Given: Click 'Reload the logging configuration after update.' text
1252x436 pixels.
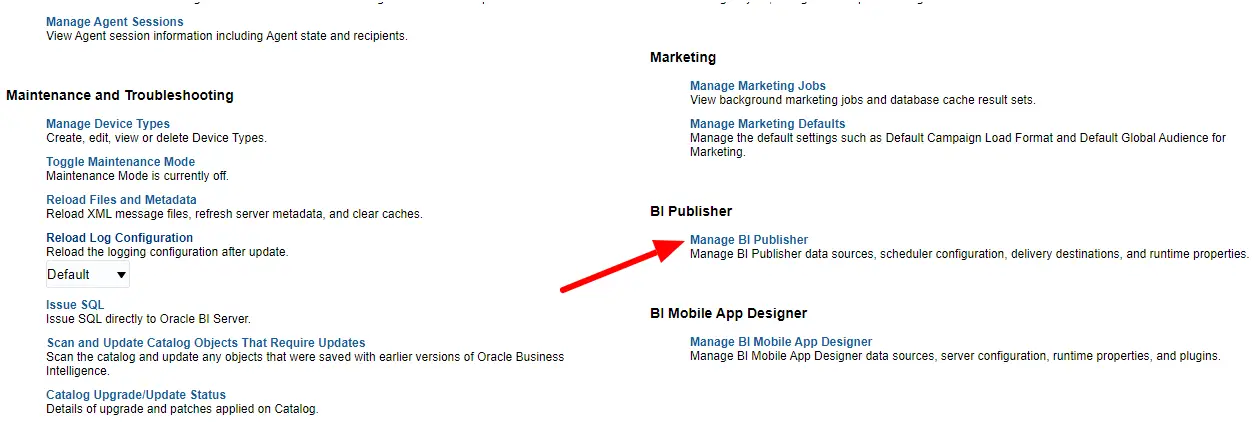Looking at the screenshot, I should click(167, 252).
